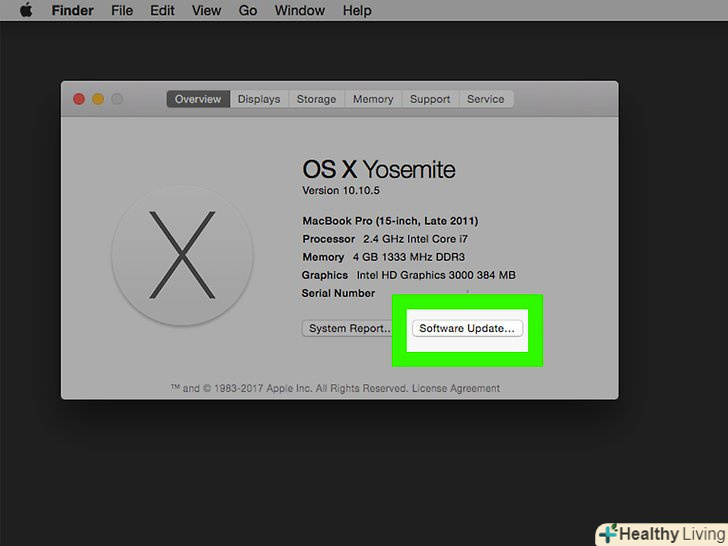Screen dimensions: 728x546
Task: Open the Go menu
Action: [x=248, y=10]
